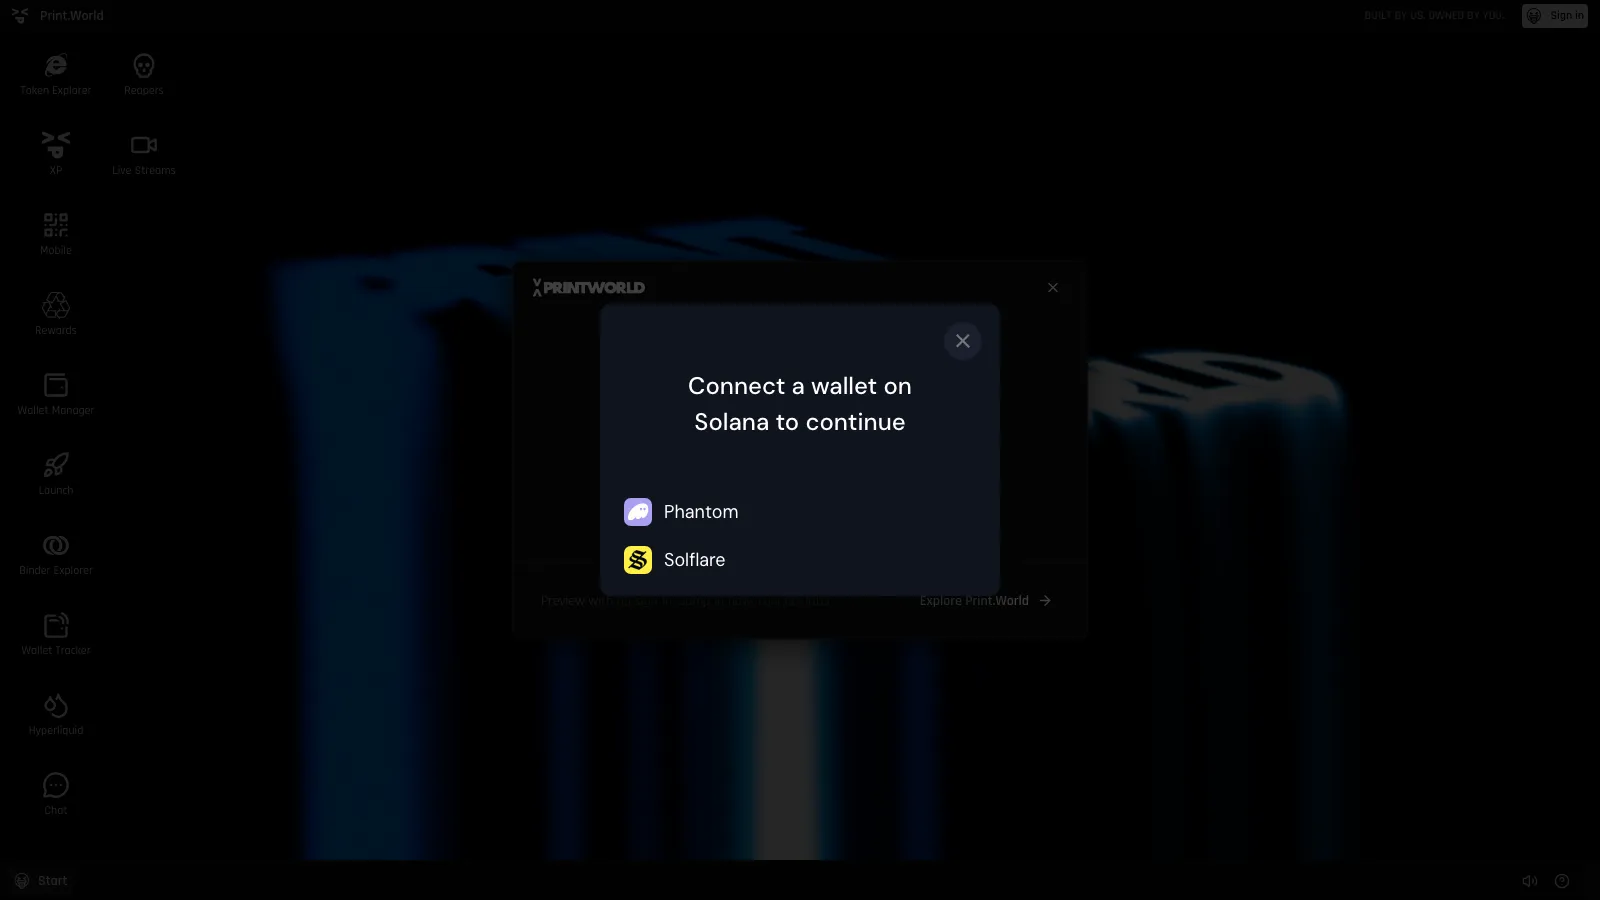
Task: Open the Hyperliquid icon
Action: pos(56,713)
